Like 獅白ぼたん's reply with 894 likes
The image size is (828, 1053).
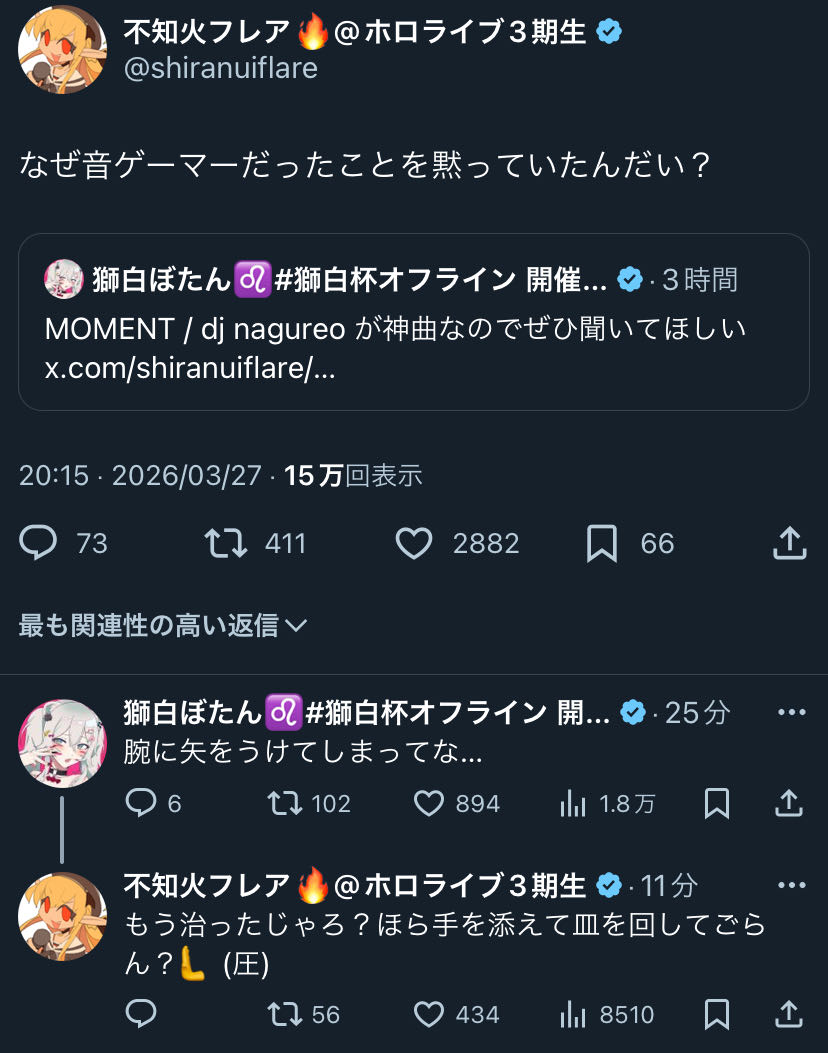tap(429, 803)
